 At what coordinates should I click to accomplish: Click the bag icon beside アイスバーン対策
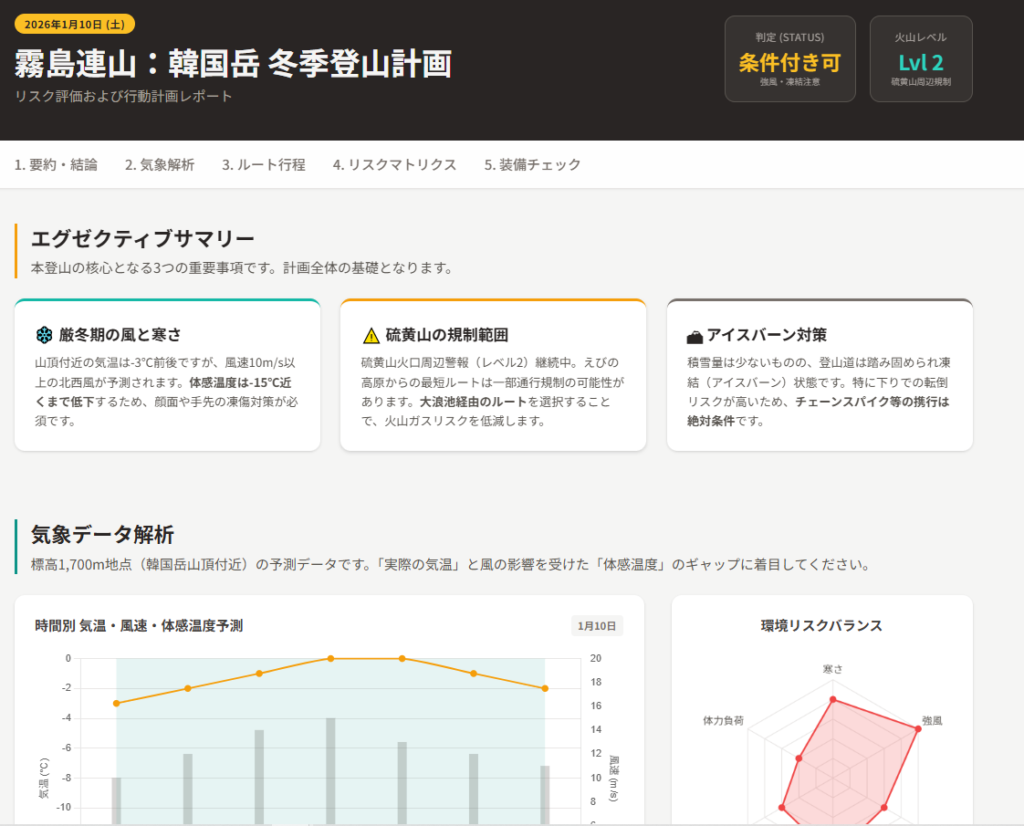695,335
